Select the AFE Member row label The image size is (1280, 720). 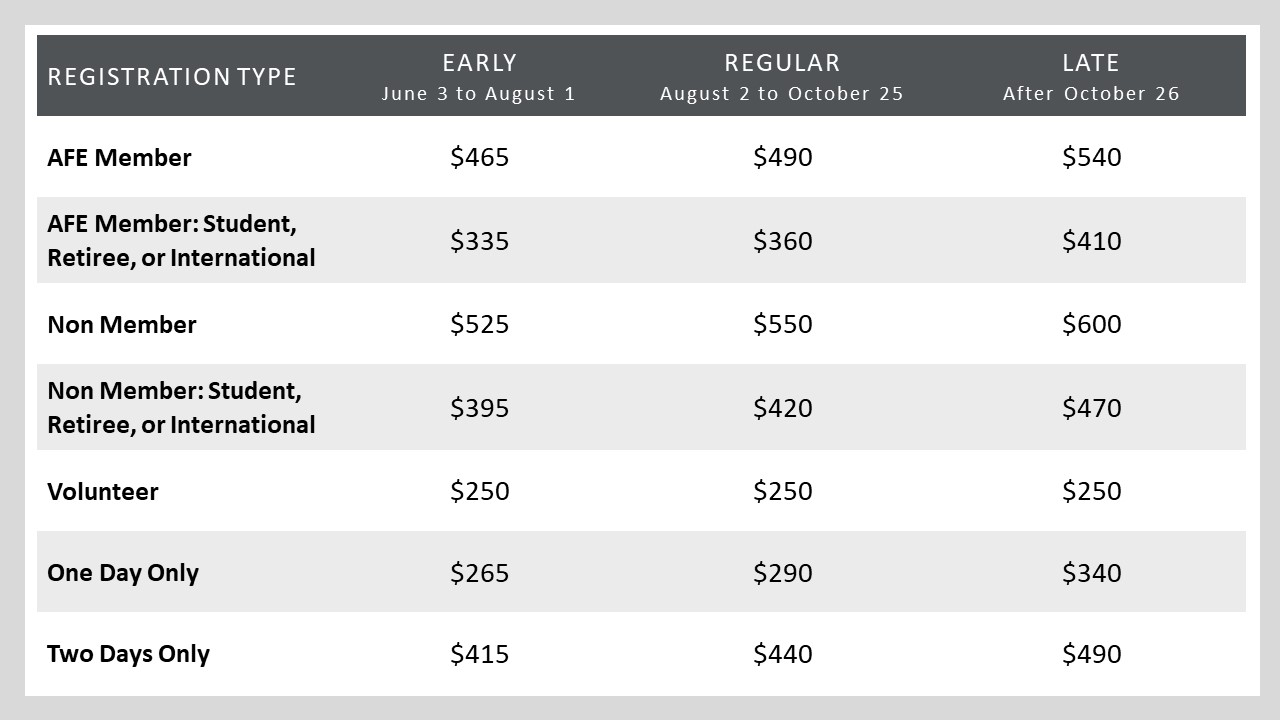(x=119, y=158)
